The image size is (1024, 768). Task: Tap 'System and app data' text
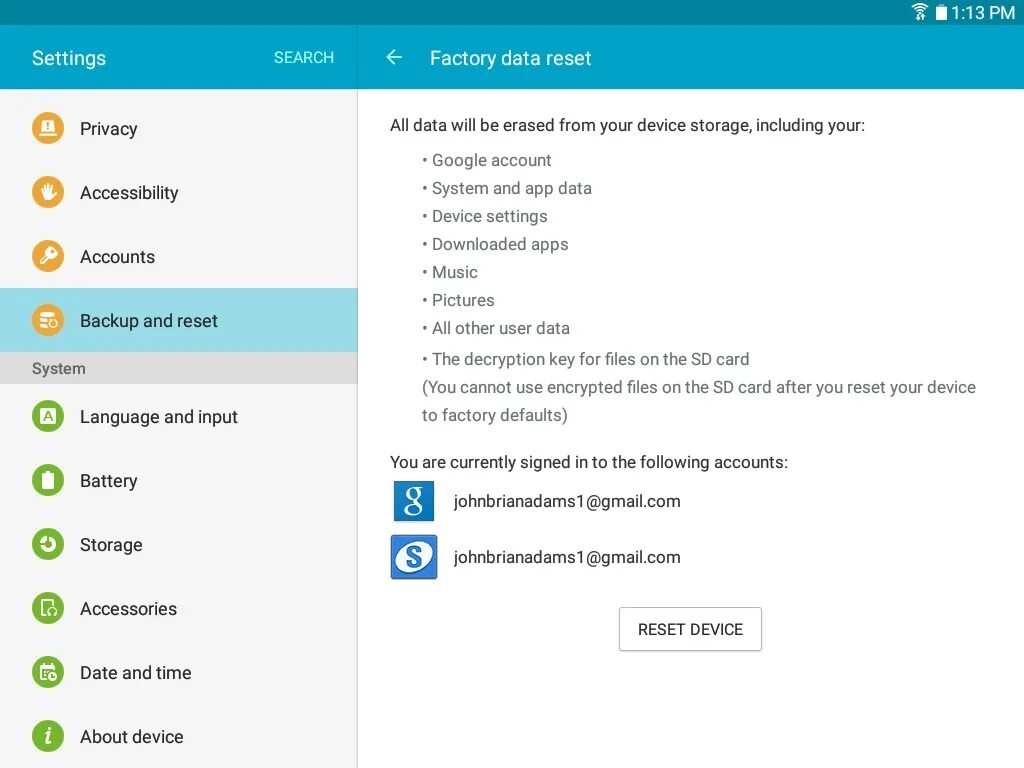coord(511,188)
